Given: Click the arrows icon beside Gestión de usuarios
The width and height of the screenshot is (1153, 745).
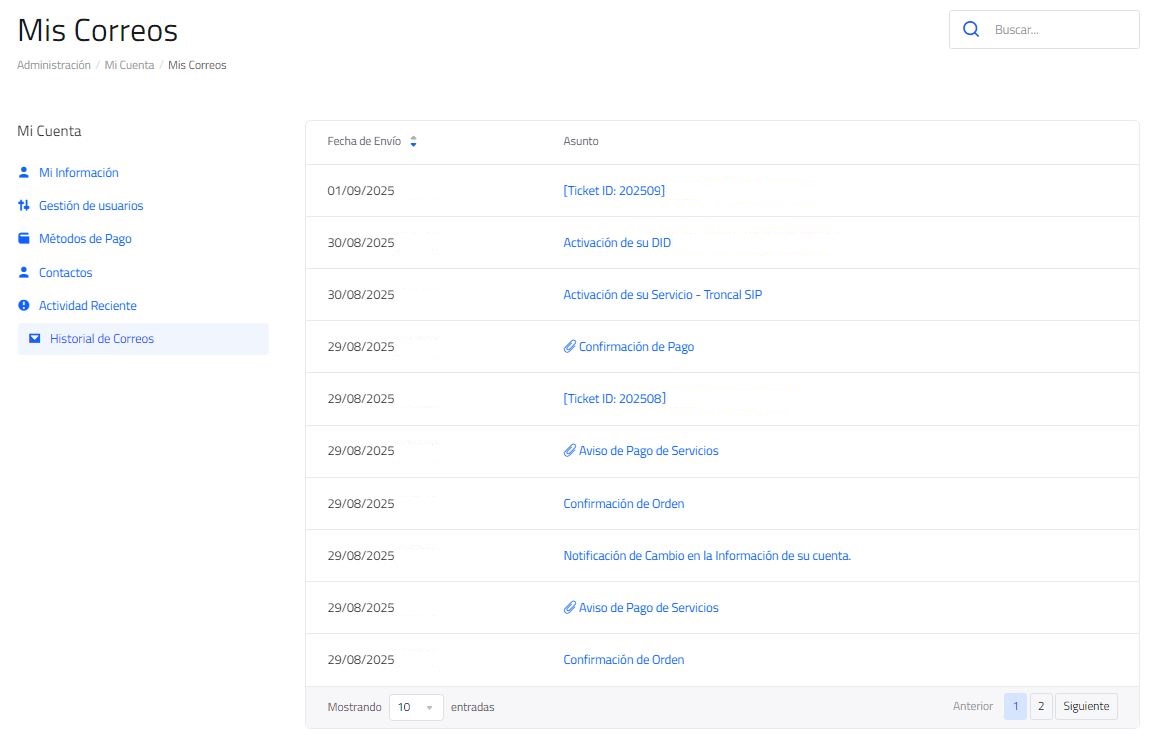Looking at the screenshot, I should click(24, 205).
